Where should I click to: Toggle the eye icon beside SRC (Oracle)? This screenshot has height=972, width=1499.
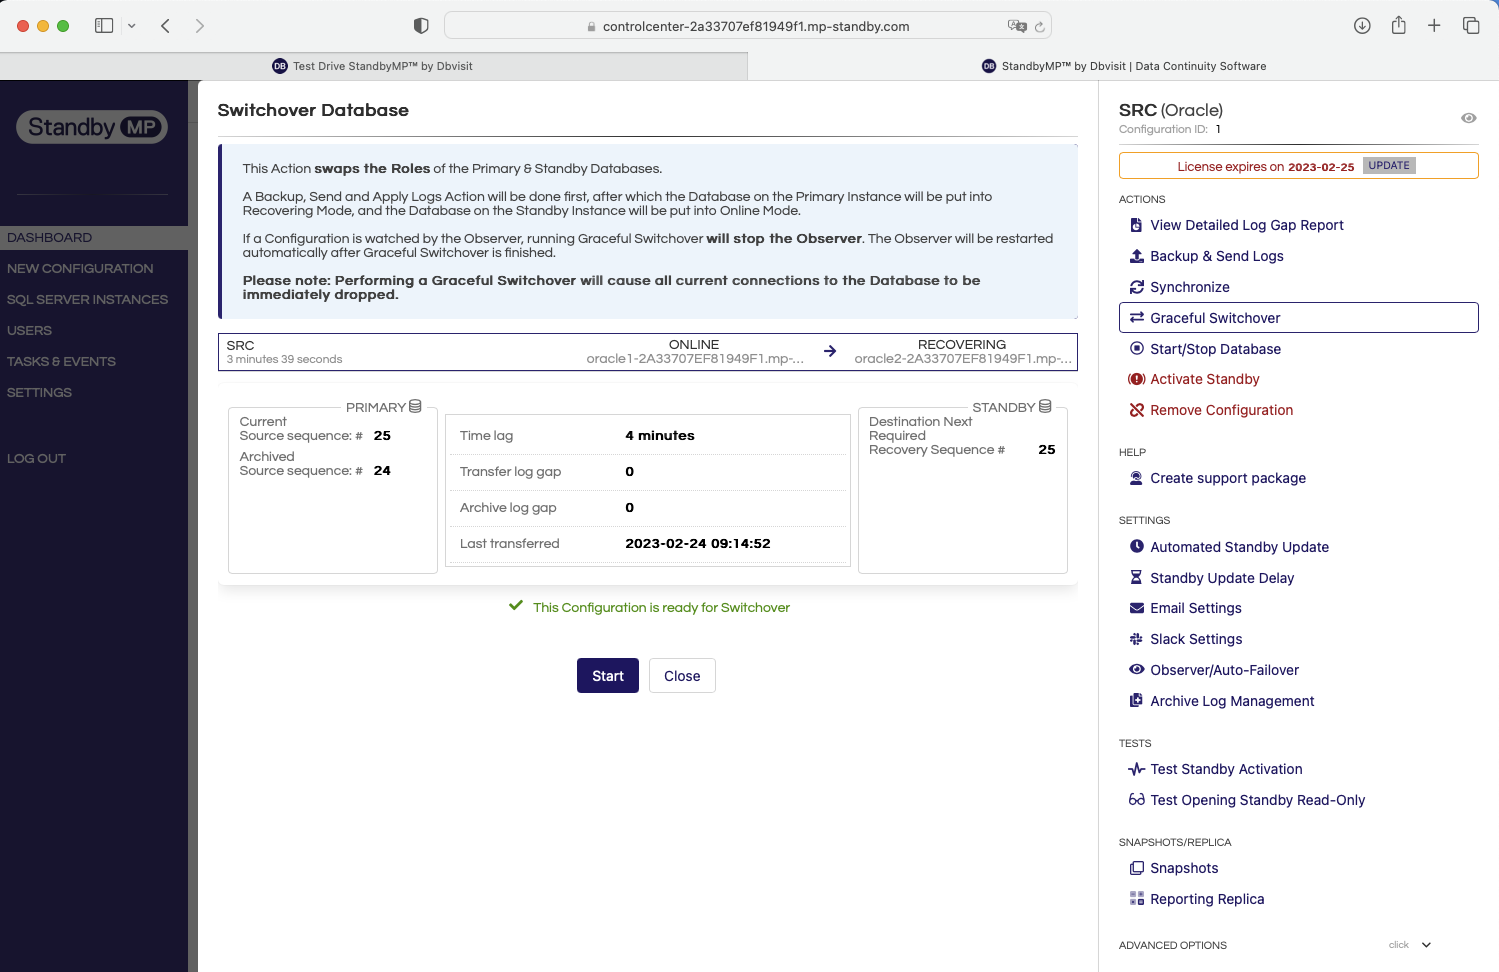coord(1468,118)
